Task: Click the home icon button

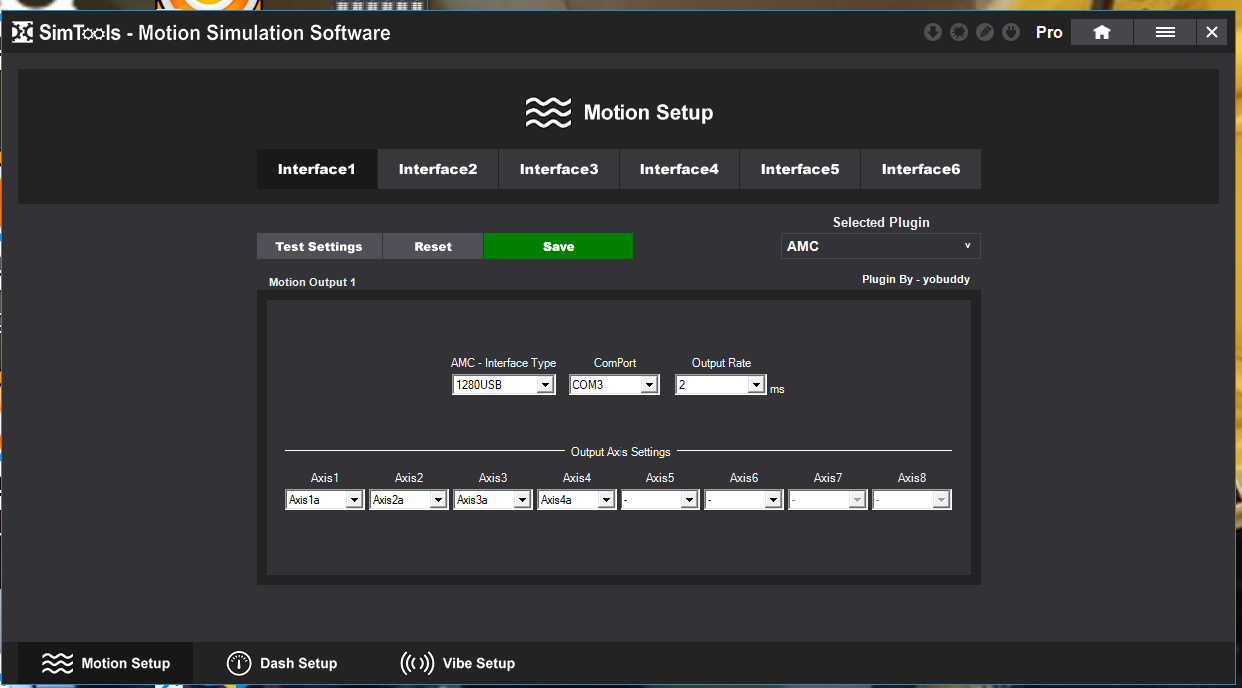Action: pyautogui.click(x=1102, y=32)
